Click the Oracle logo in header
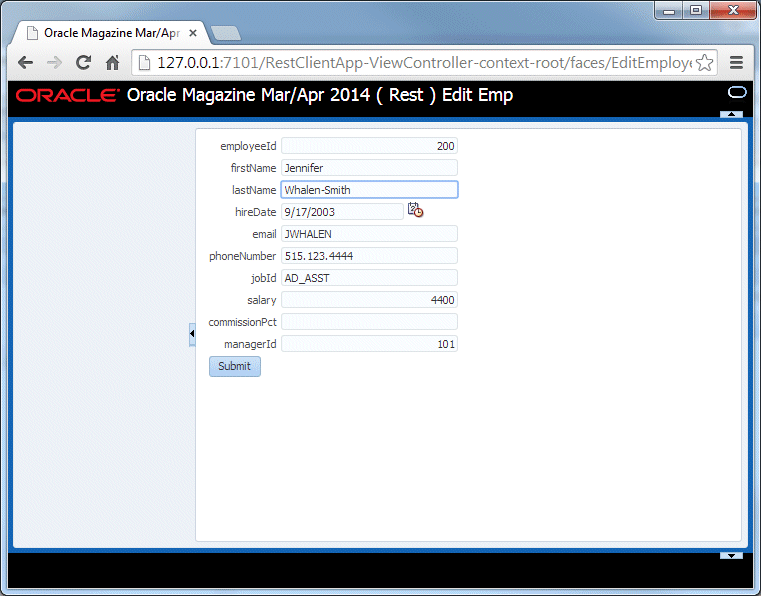Screen dimensions: 761x596 click(67, 95)
